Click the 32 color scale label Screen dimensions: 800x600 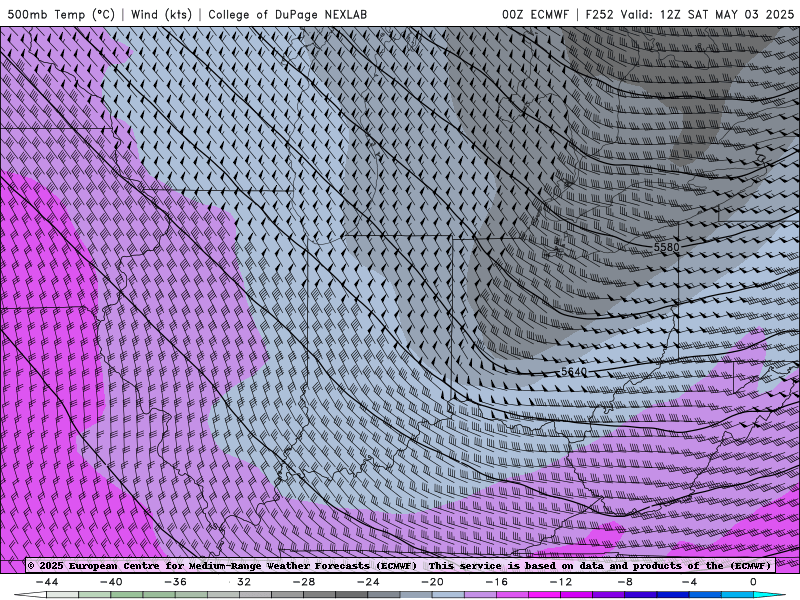pos(244,582)
